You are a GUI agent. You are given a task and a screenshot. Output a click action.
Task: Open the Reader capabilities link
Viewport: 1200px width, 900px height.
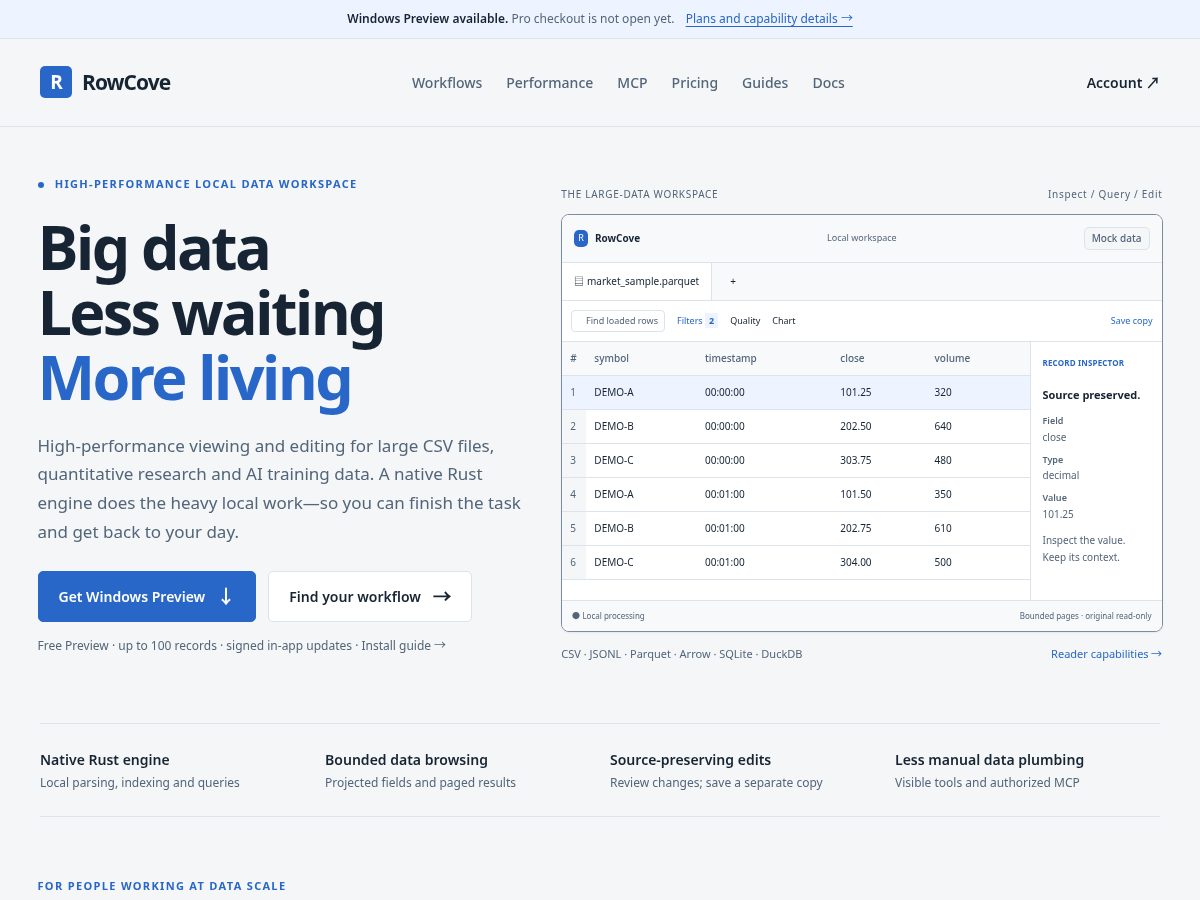pyautogui.click(x=1106, y=654)
